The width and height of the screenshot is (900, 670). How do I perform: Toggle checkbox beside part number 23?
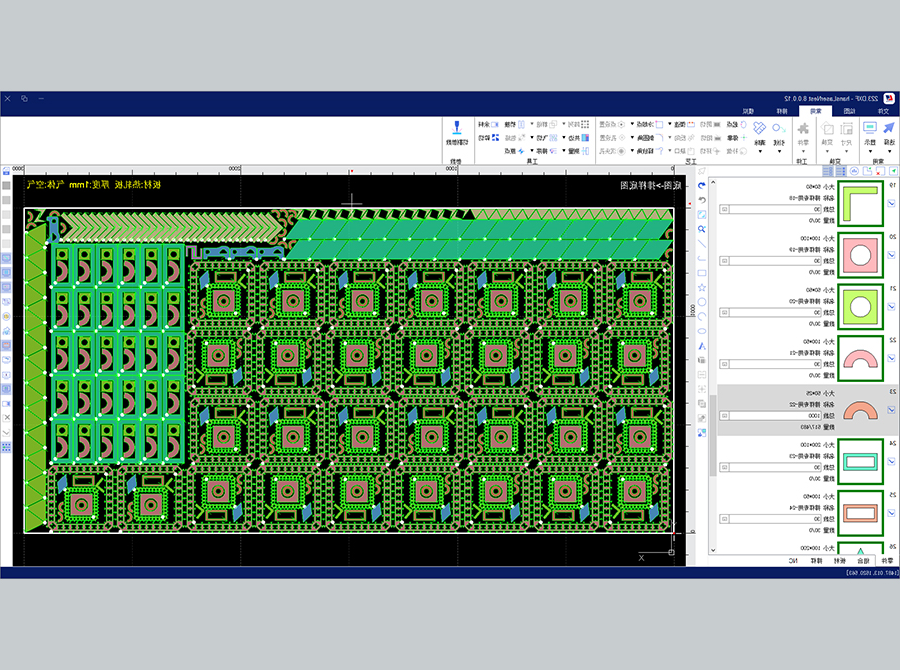tap(891, 409)
